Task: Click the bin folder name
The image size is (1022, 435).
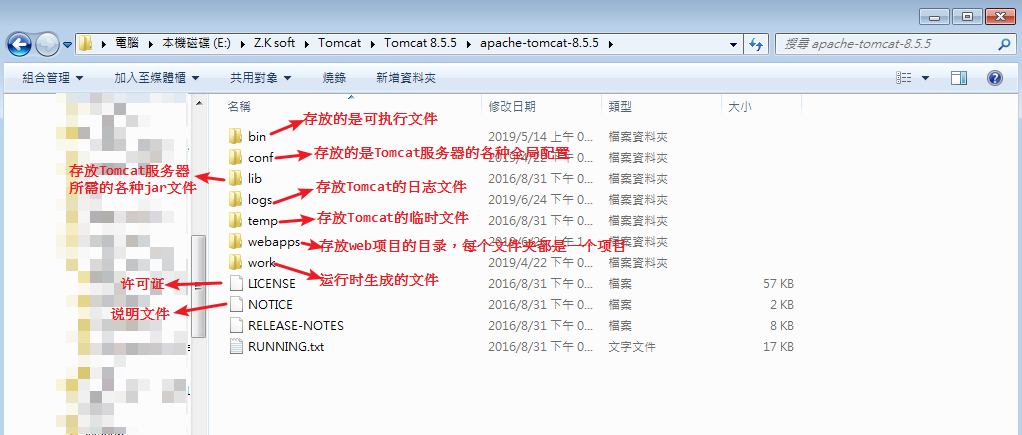Action: (257, 137)
